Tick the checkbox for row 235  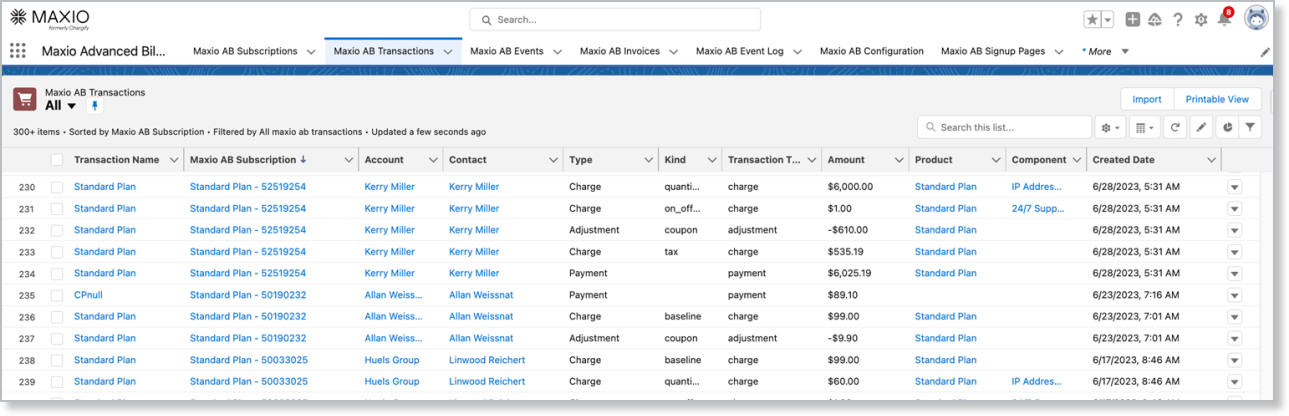point(57,295)
